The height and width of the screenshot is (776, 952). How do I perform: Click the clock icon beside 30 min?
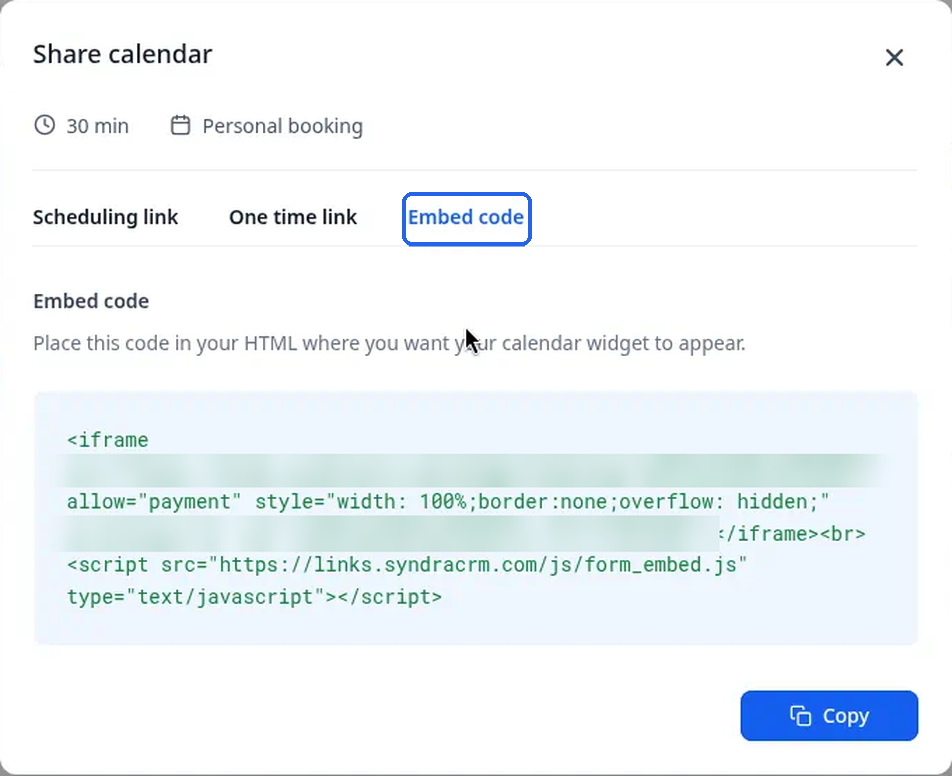[x=44, y=125]
